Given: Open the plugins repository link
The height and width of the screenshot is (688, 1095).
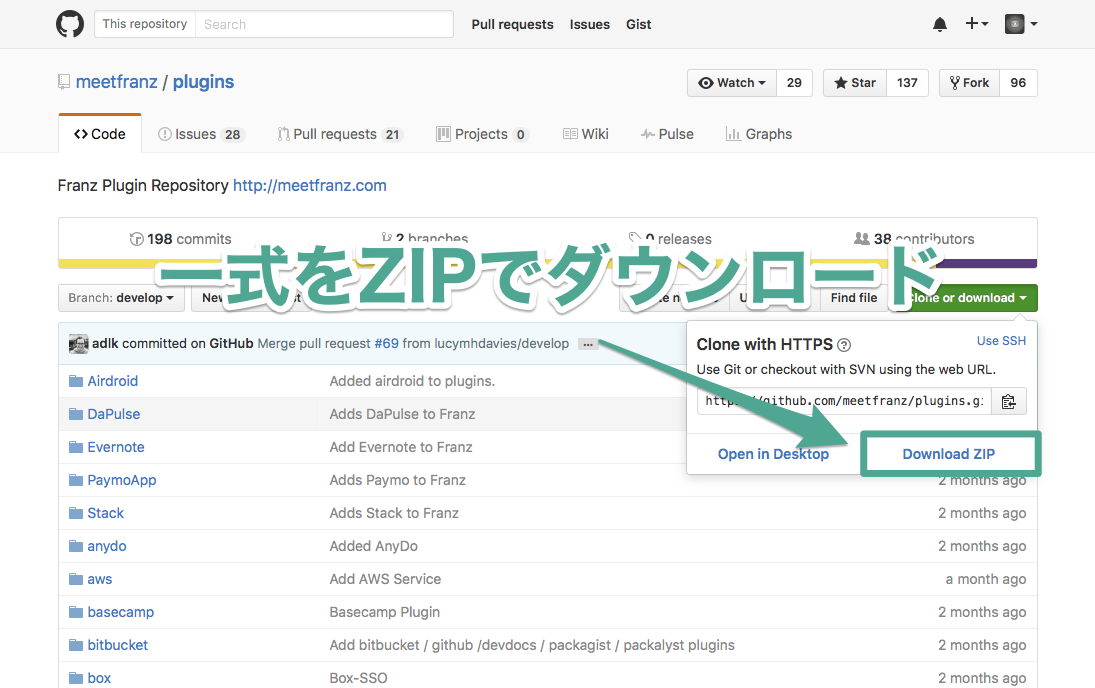Looking at the screenshot, I should [x=203, y=82].
